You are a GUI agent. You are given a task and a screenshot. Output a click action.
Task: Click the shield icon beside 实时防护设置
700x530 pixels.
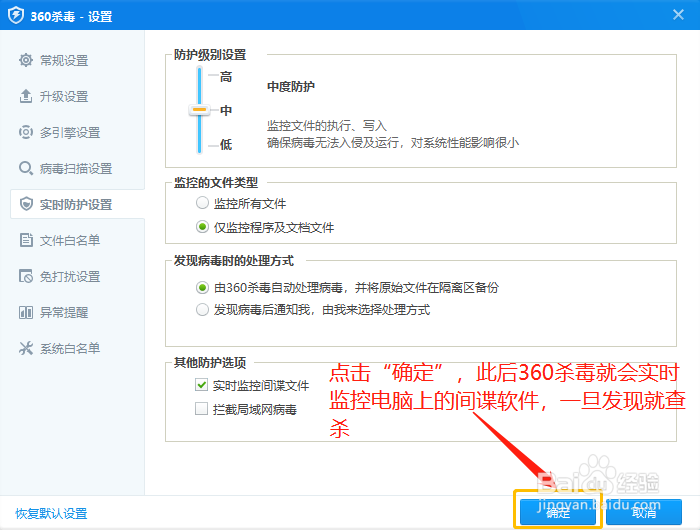click(26, 204)
